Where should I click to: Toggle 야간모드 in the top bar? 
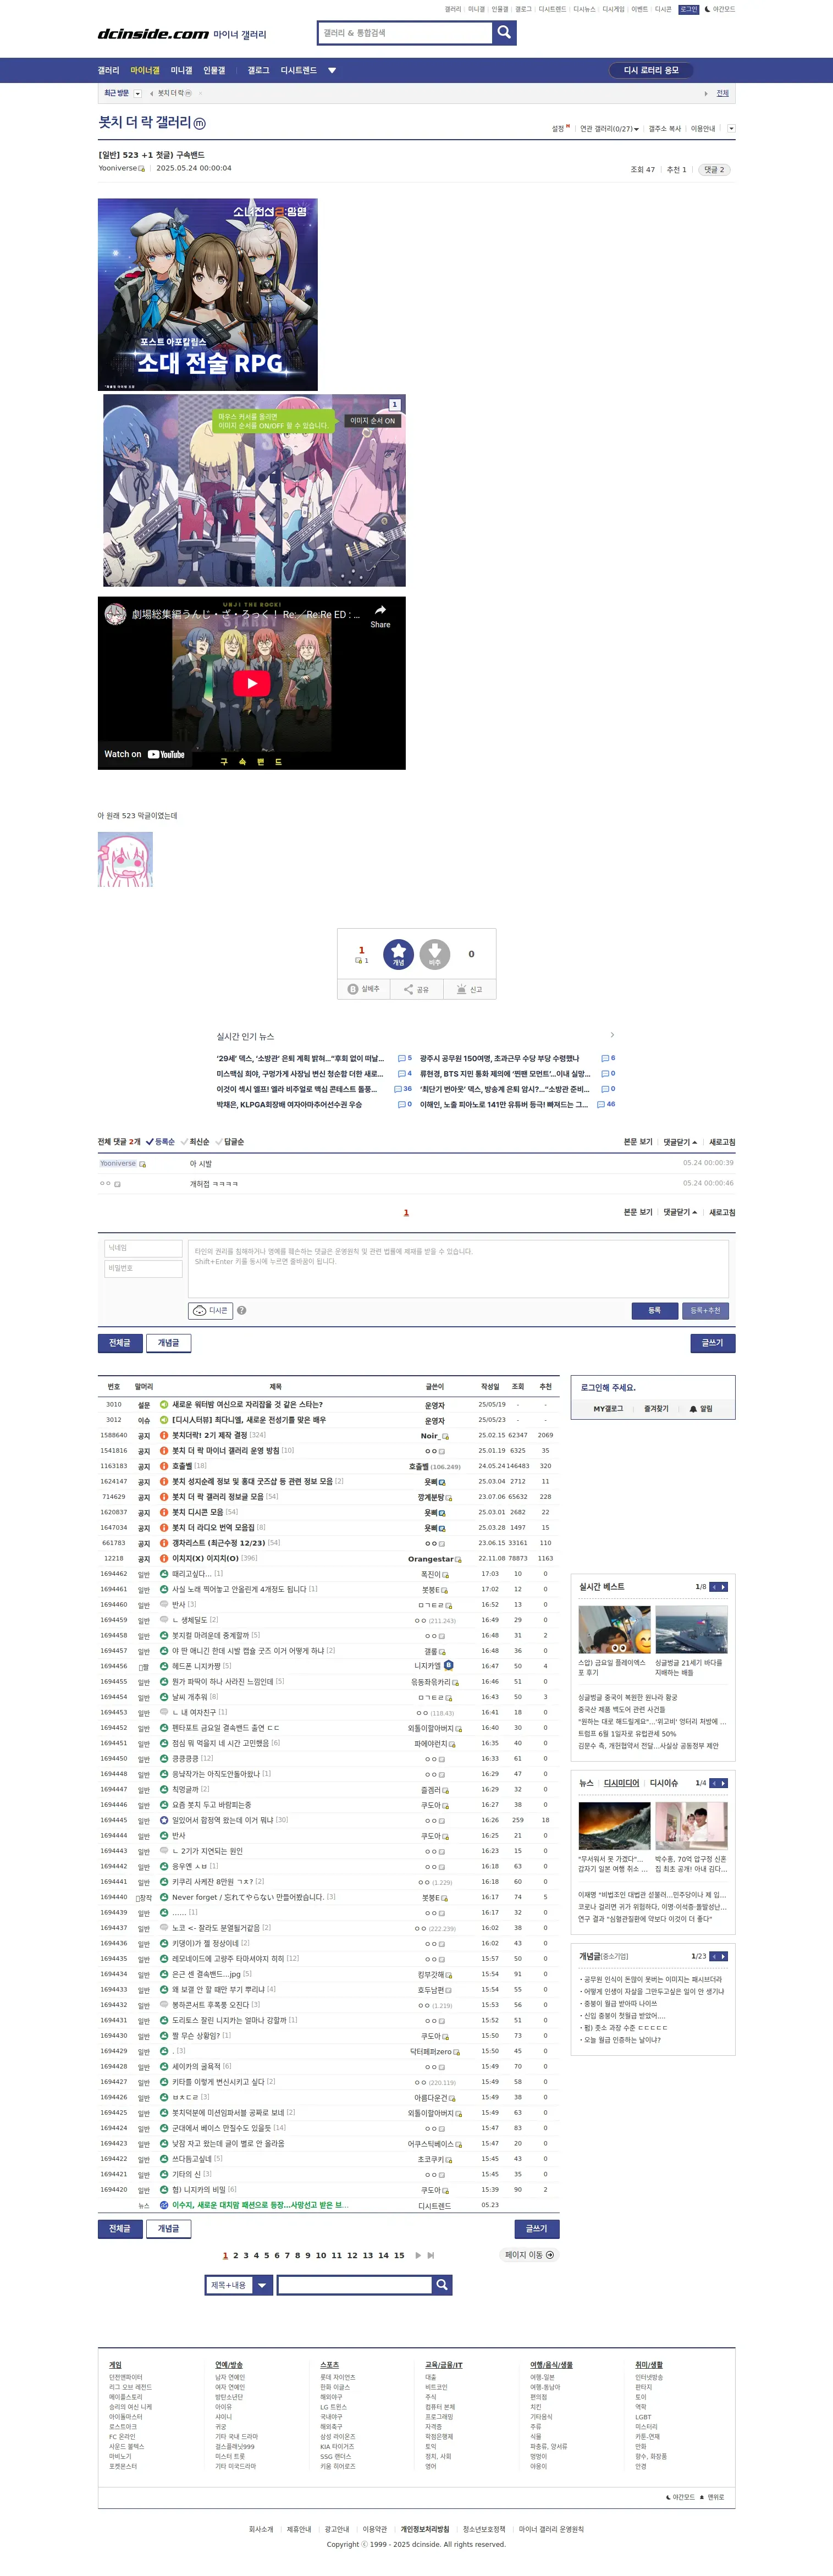720,9
